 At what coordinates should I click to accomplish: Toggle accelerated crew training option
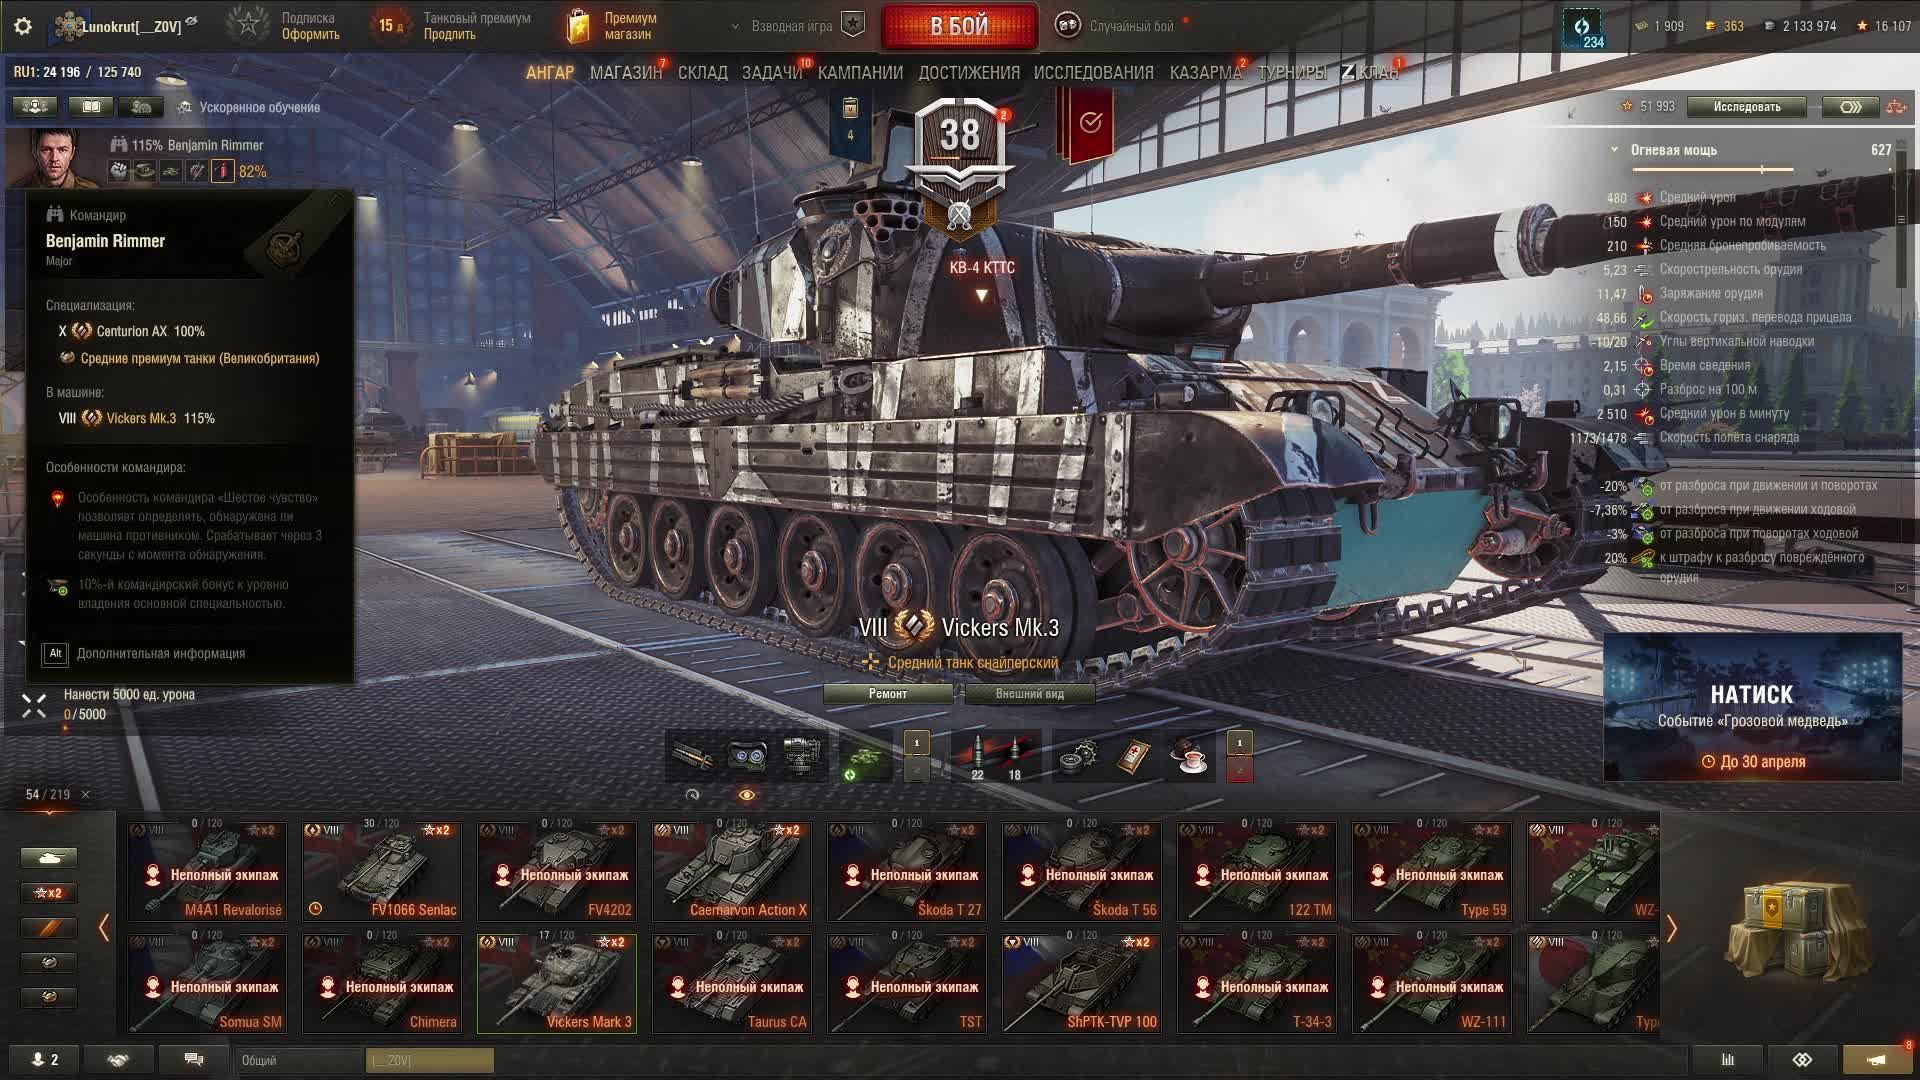click(x=249, y=107)
